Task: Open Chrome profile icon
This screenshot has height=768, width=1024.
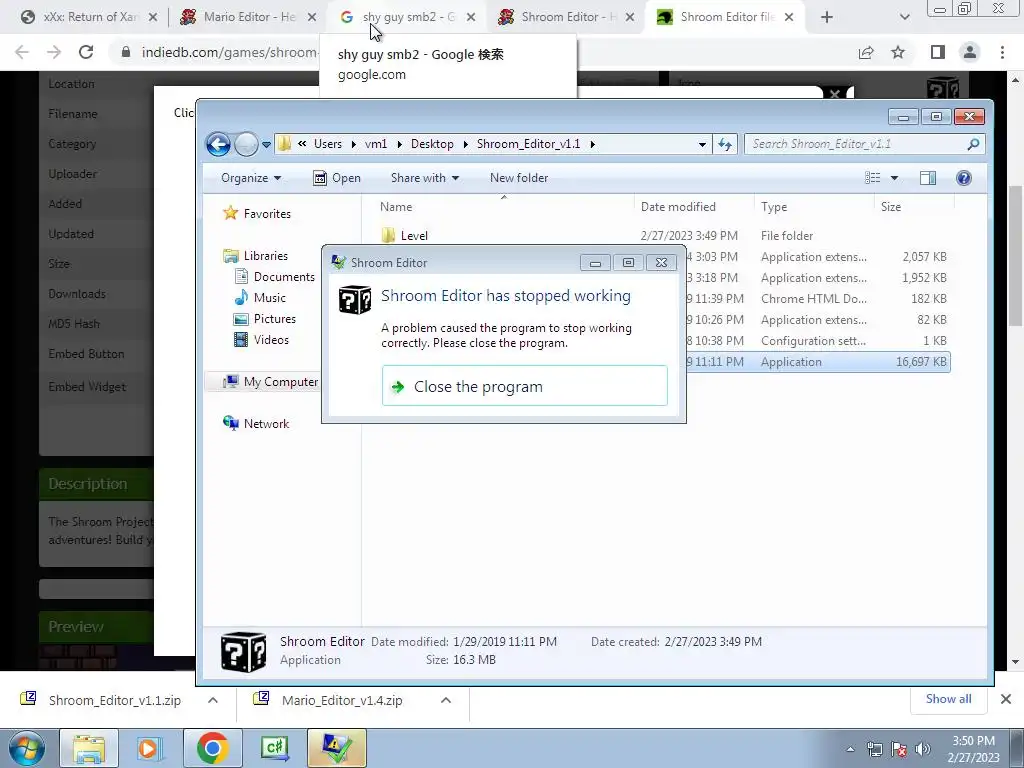Action: 970,52
